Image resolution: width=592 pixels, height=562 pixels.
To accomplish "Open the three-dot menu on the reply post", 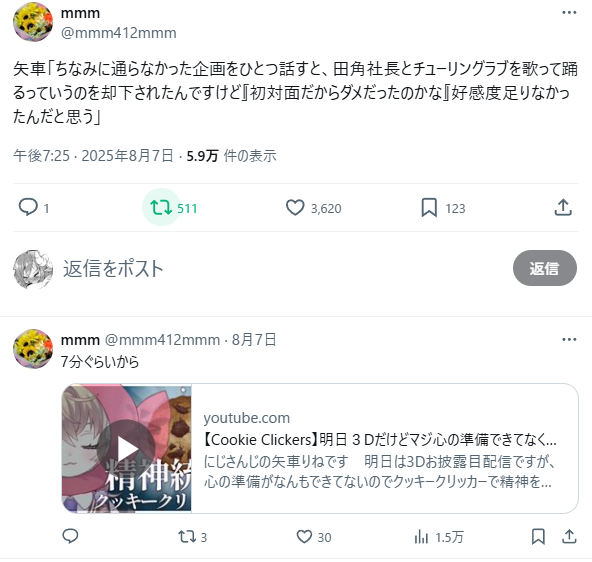I will [x=569, y=339].
